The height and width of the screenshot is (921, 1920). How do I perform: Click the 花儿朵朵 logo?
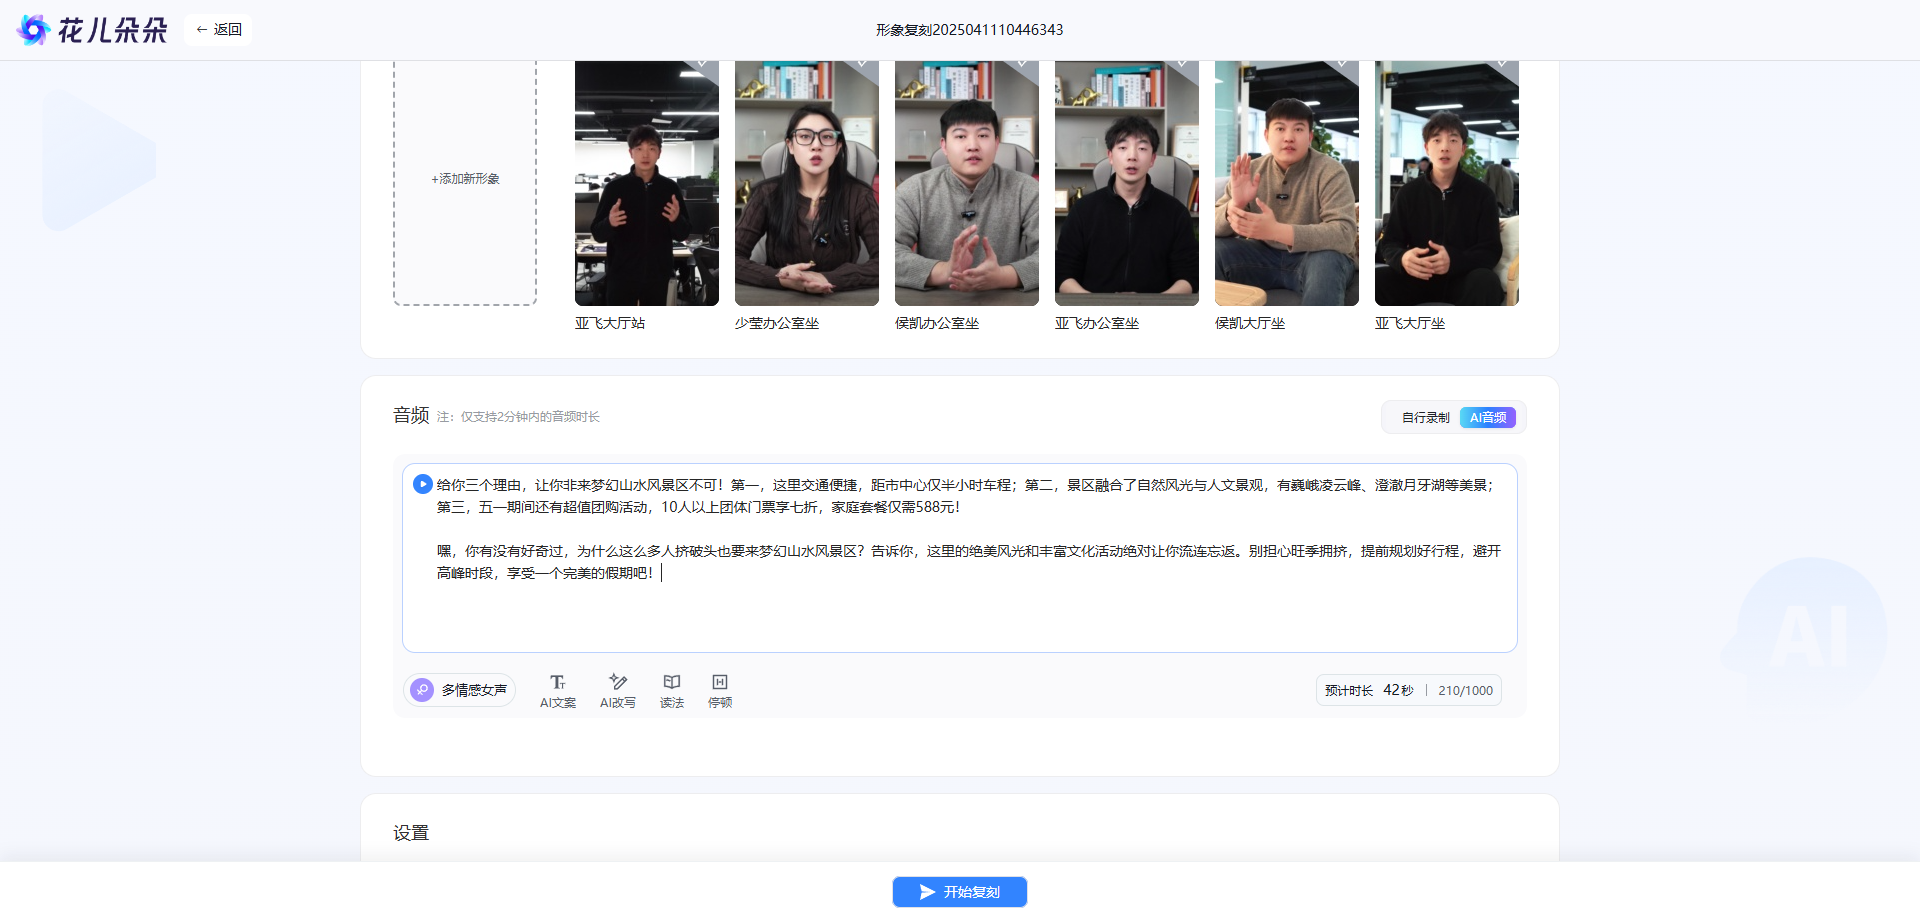[x=92, y=30]
